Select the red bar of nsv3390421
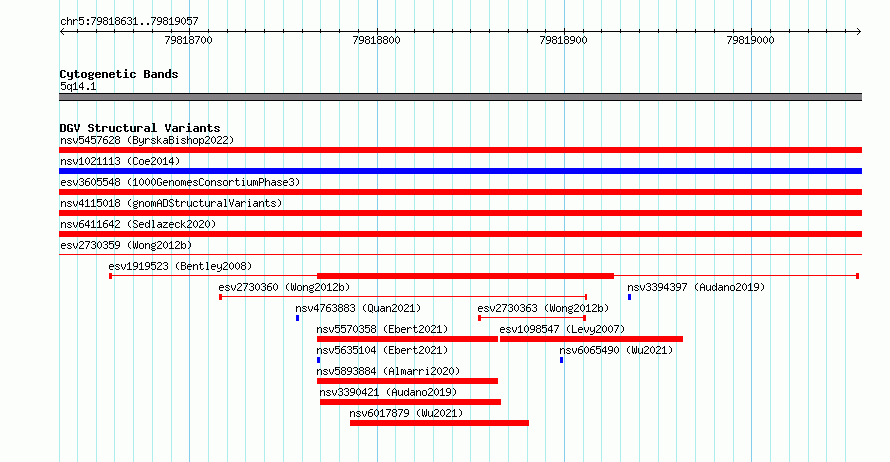Screen dimensions: 890x462 tap(410, 402)
